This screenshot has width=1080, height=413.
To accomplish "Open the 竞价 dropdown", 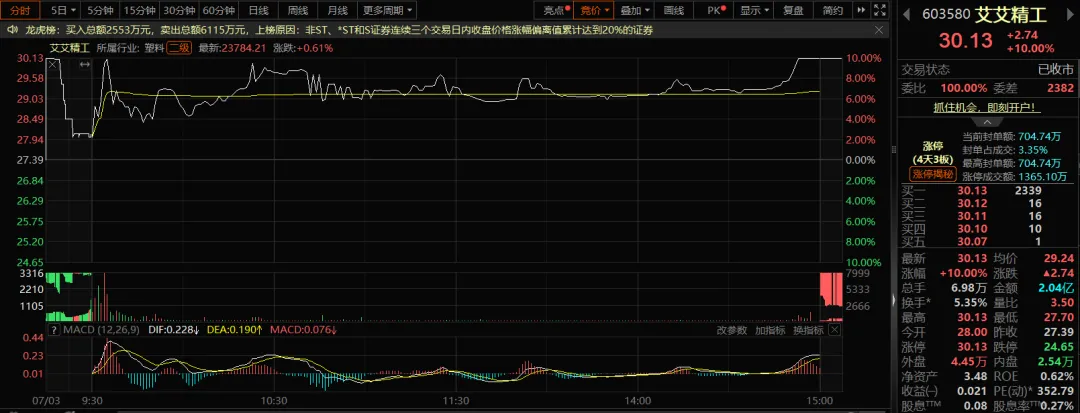I will pyautogui.click(x=593, y=10).
